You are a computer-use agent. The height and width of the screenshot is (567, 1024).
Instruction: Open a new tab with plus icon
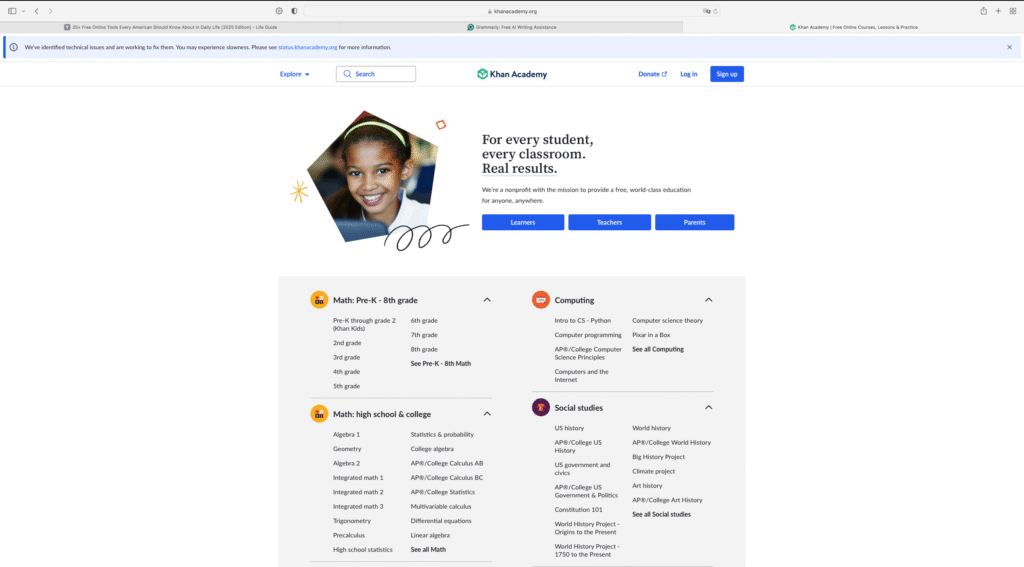pyautogui.click(x=998, y=11)
